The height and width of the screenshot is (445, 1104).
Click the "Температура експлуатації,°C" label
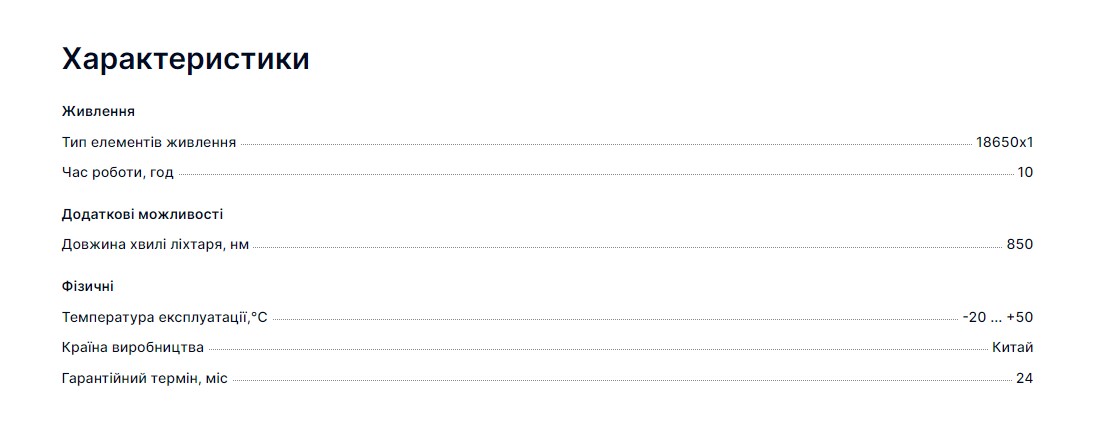coord(165,318)
